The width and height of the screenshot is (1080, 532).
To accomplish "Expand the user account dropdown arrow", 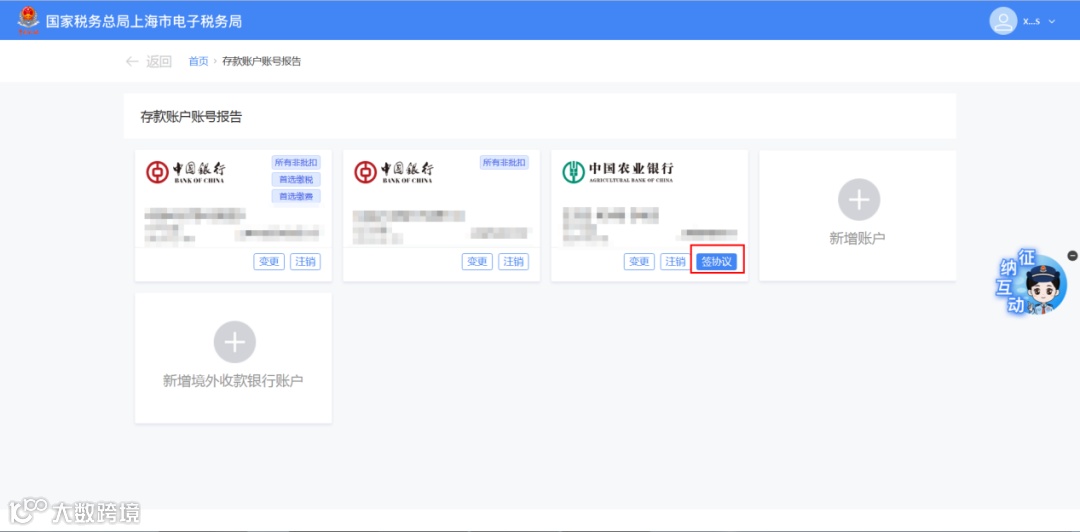I will tap(1052, 21).
